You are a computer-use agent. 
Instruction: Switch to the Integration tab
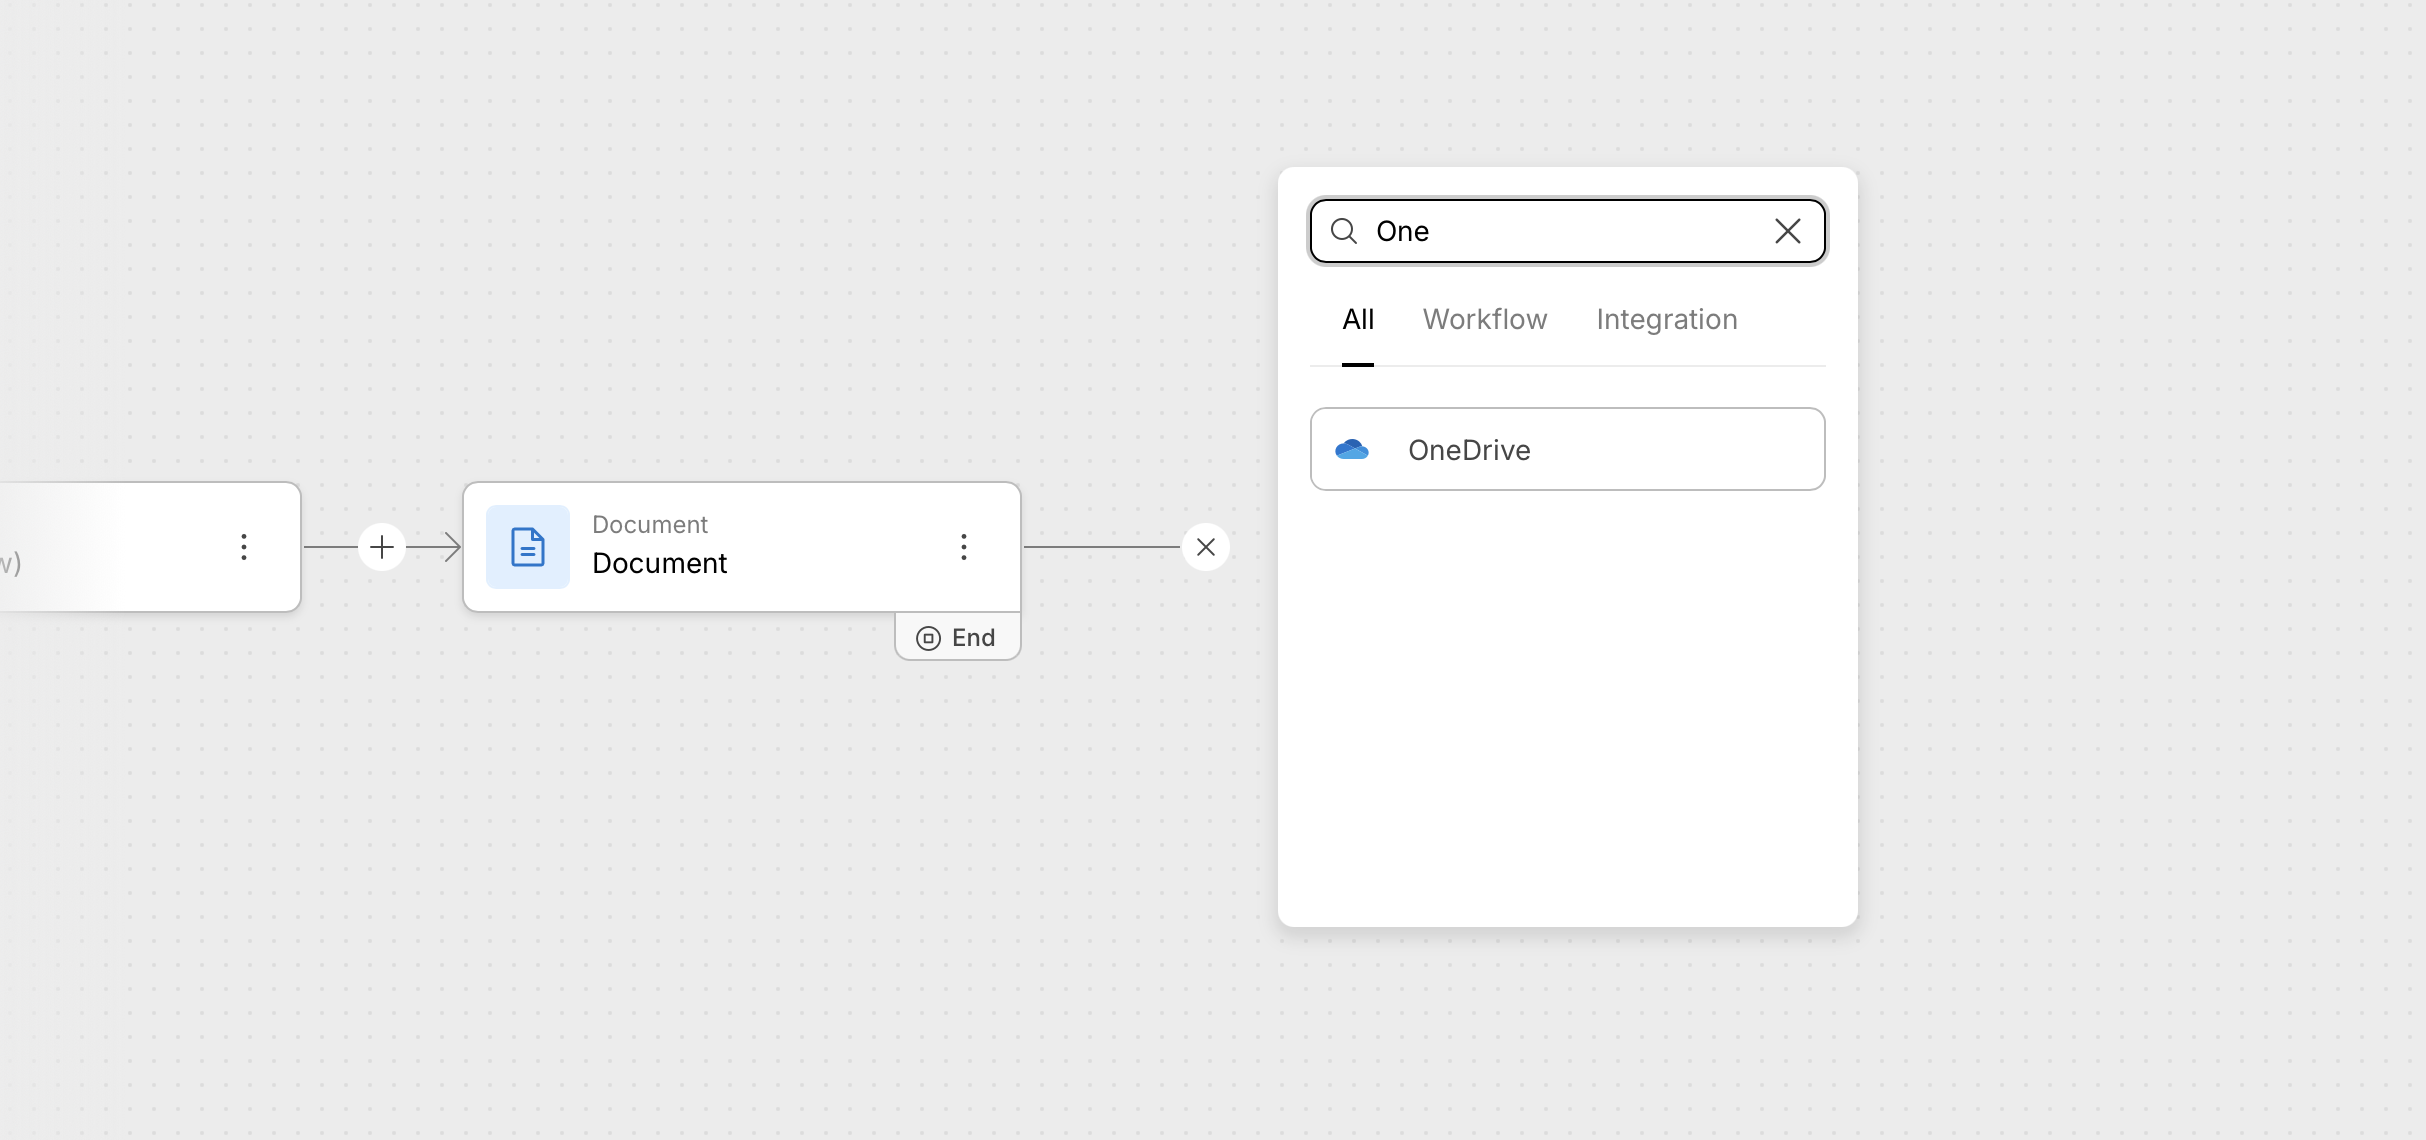1666,320
